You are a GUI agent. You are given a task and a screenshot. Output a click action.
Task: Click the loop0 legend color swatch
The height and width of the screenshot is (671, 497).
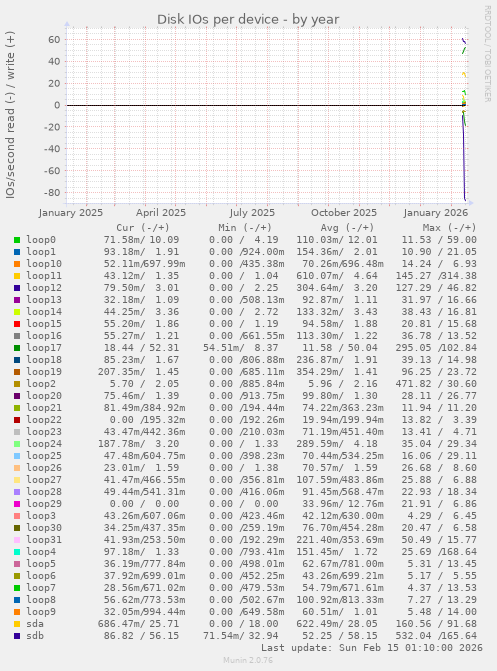[17, 240]
